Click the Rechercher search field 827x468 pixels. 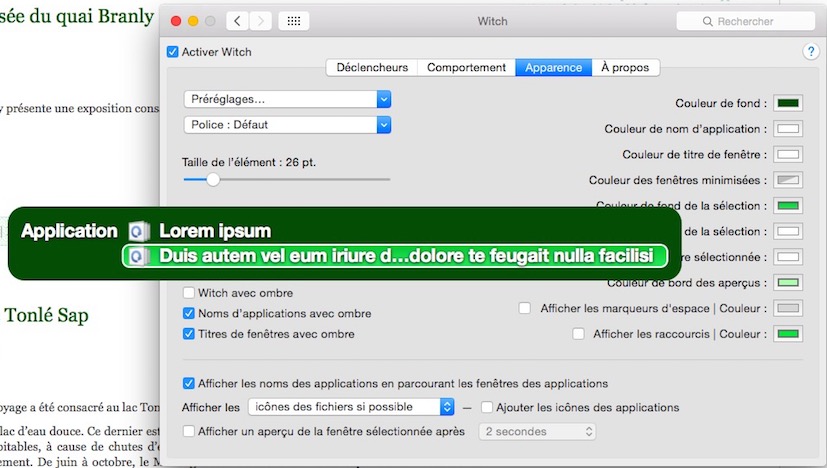click(745, 21)
